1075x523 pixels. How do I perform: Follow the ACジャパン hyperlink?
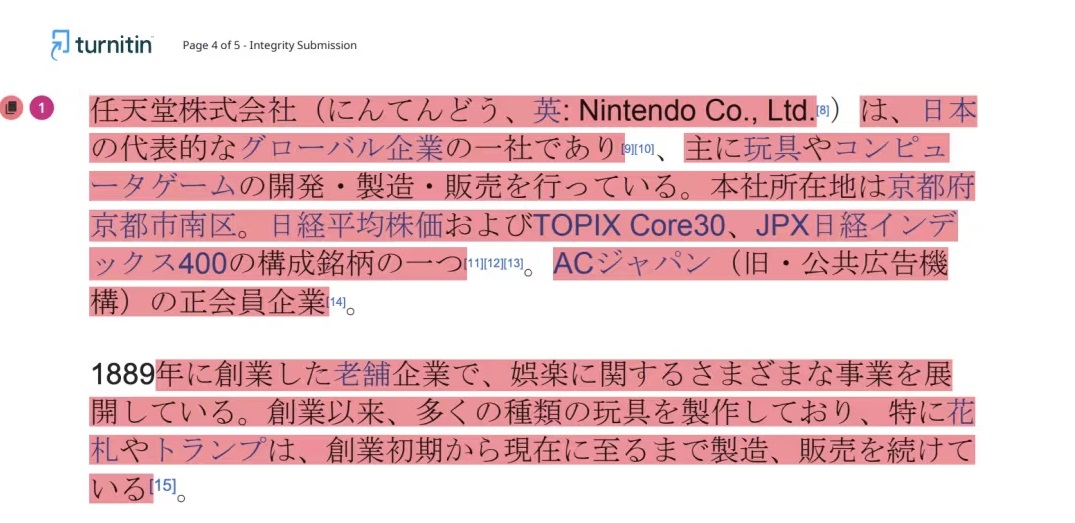(x=631, y=263)
